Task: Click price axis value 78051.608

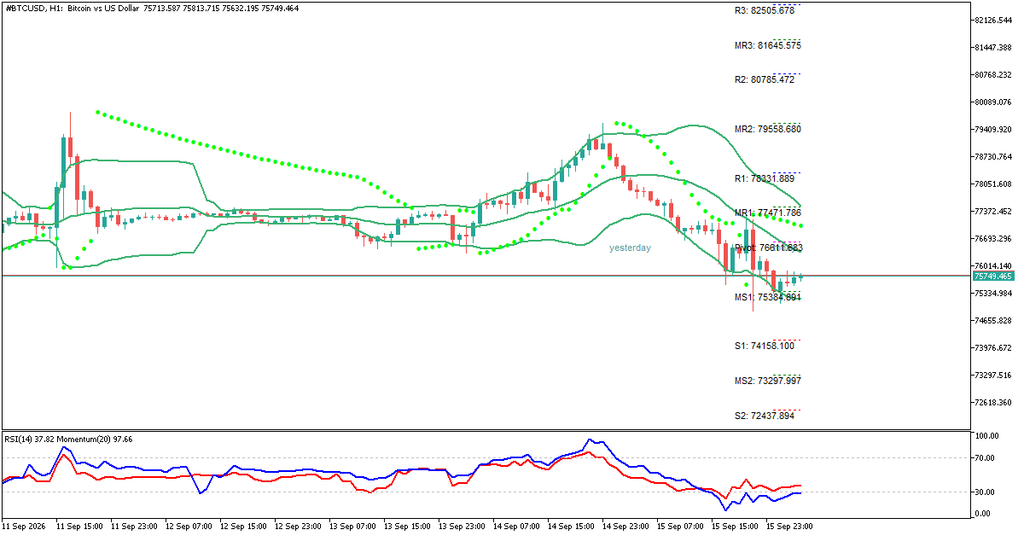Action: [x=993, y=184]
